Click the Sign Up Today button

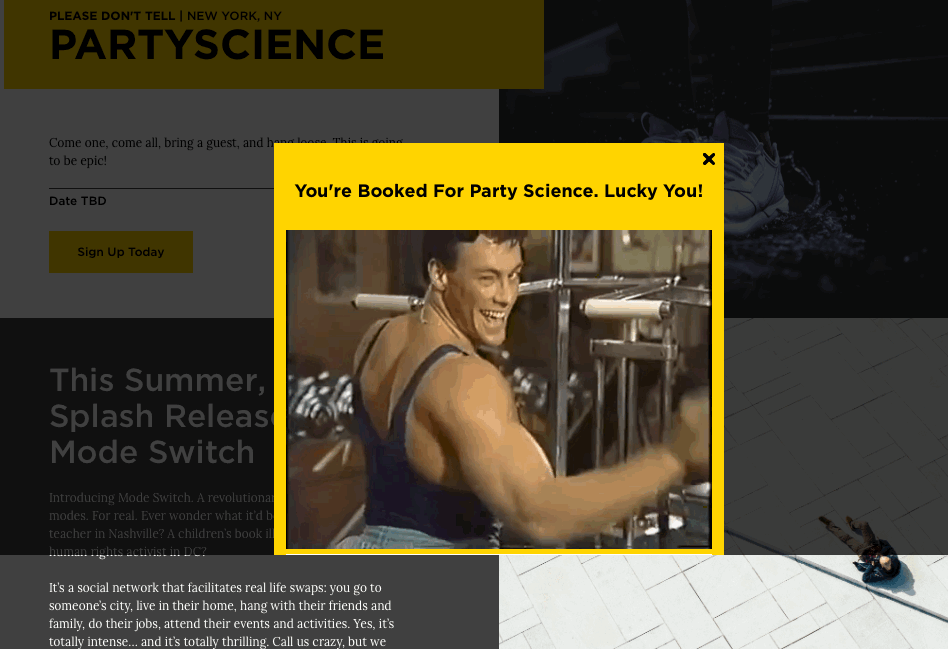point(121,252)
